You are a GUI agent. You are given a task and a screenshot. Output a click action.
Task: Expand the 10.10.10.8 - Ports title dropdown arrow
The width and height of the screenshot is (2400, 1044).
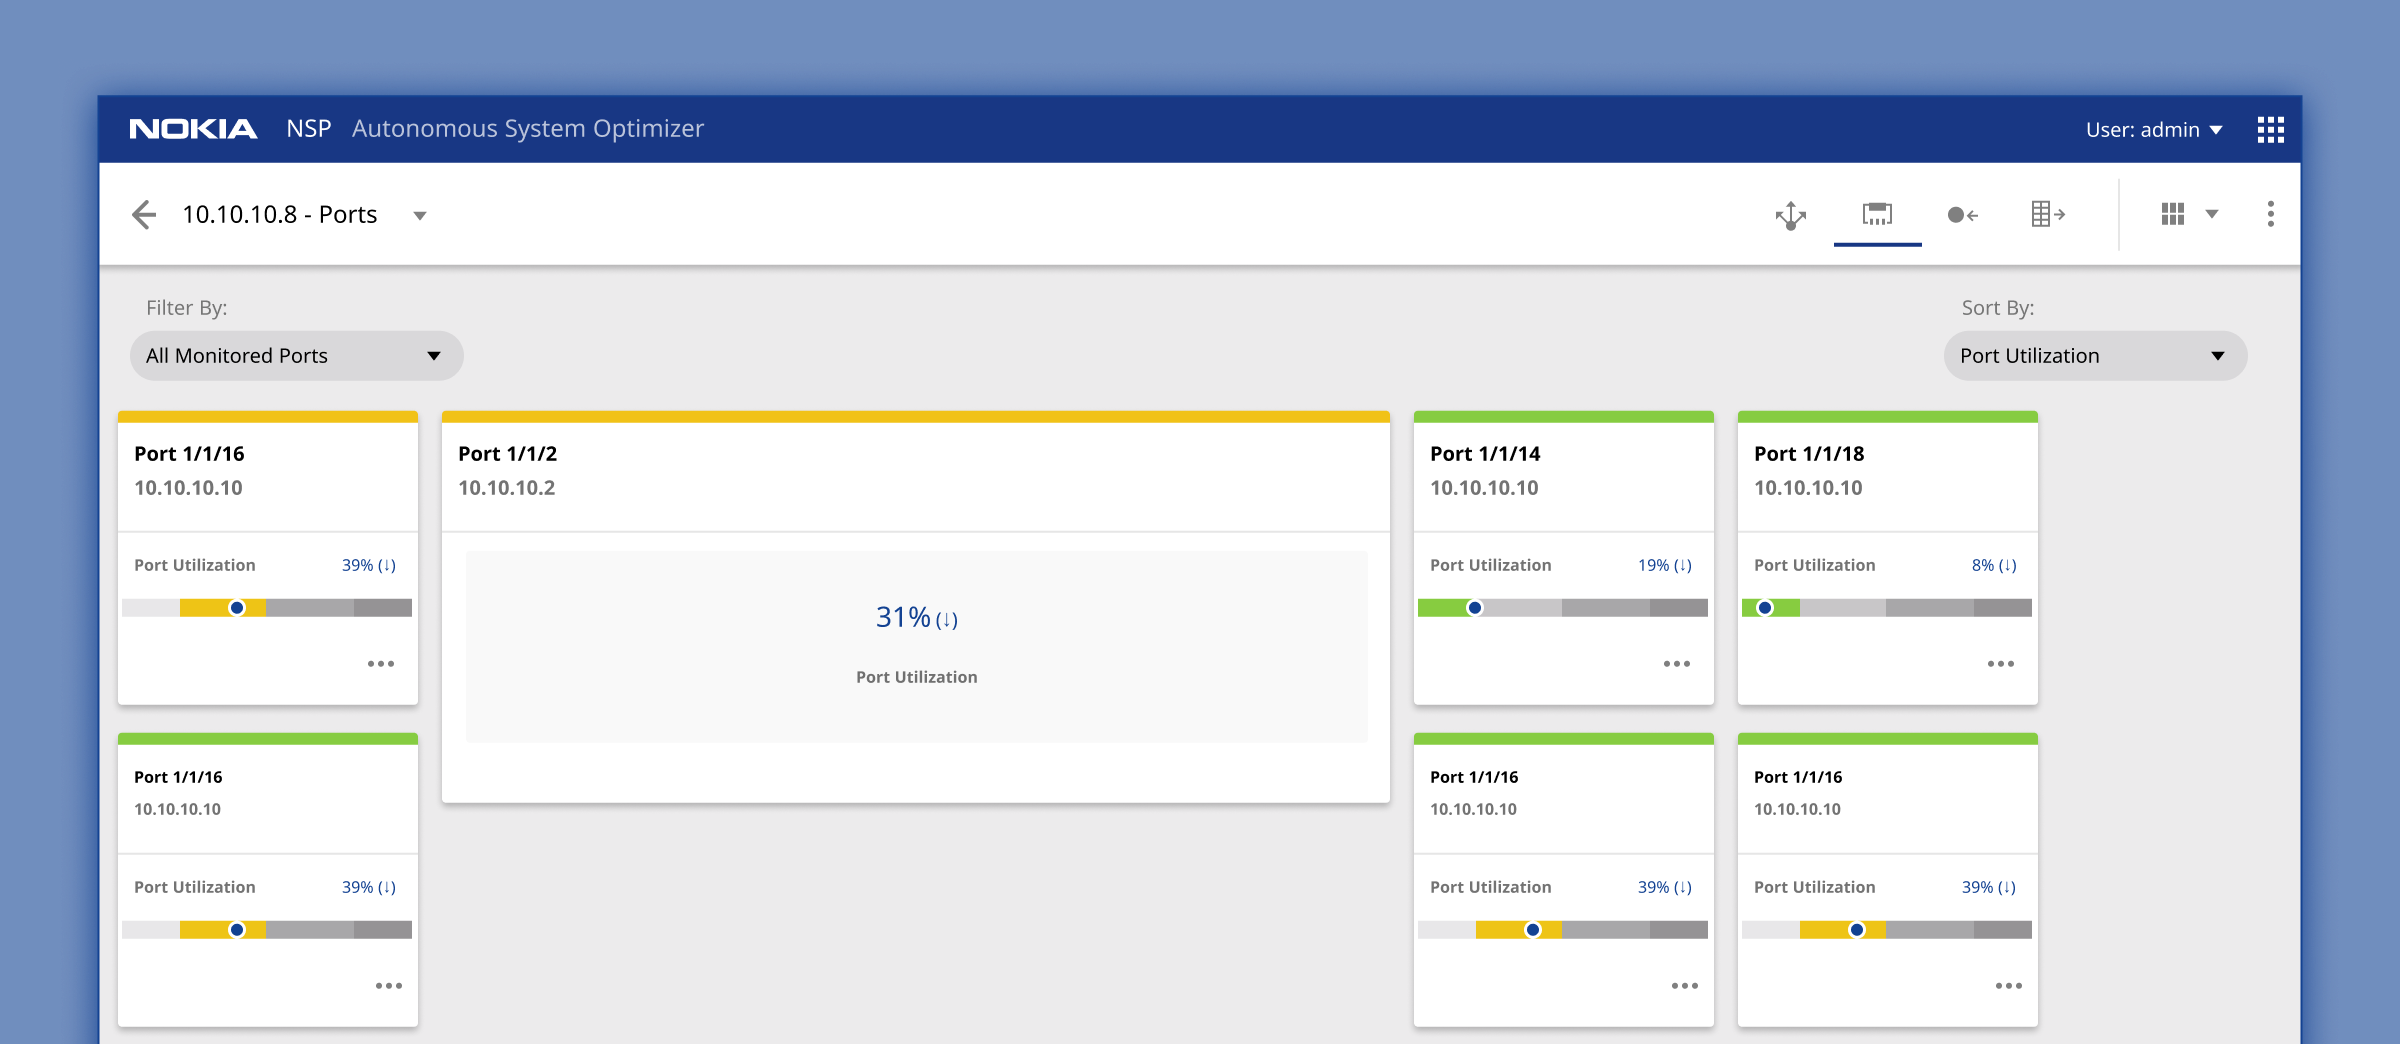(x=420, y=216)
